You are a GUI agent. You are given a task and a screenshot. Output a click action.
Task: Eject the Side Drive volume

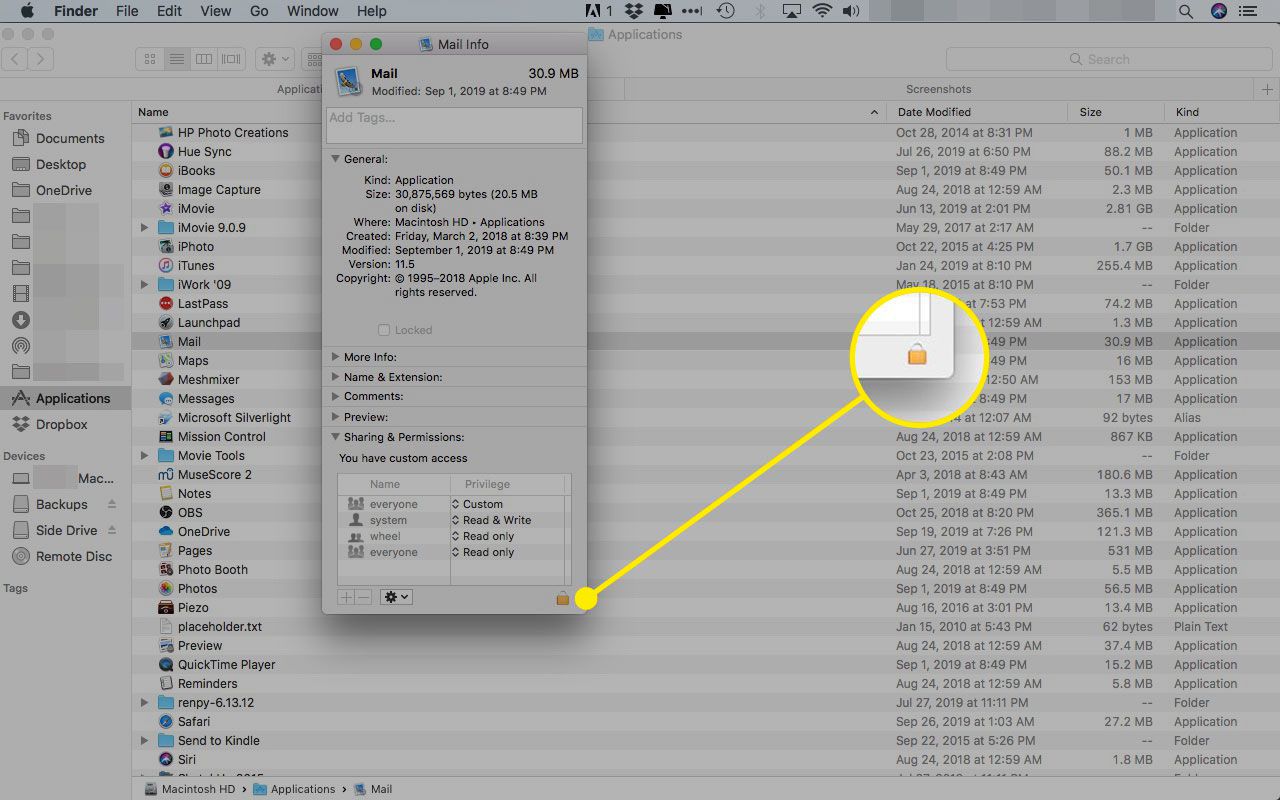pos(112,531)
